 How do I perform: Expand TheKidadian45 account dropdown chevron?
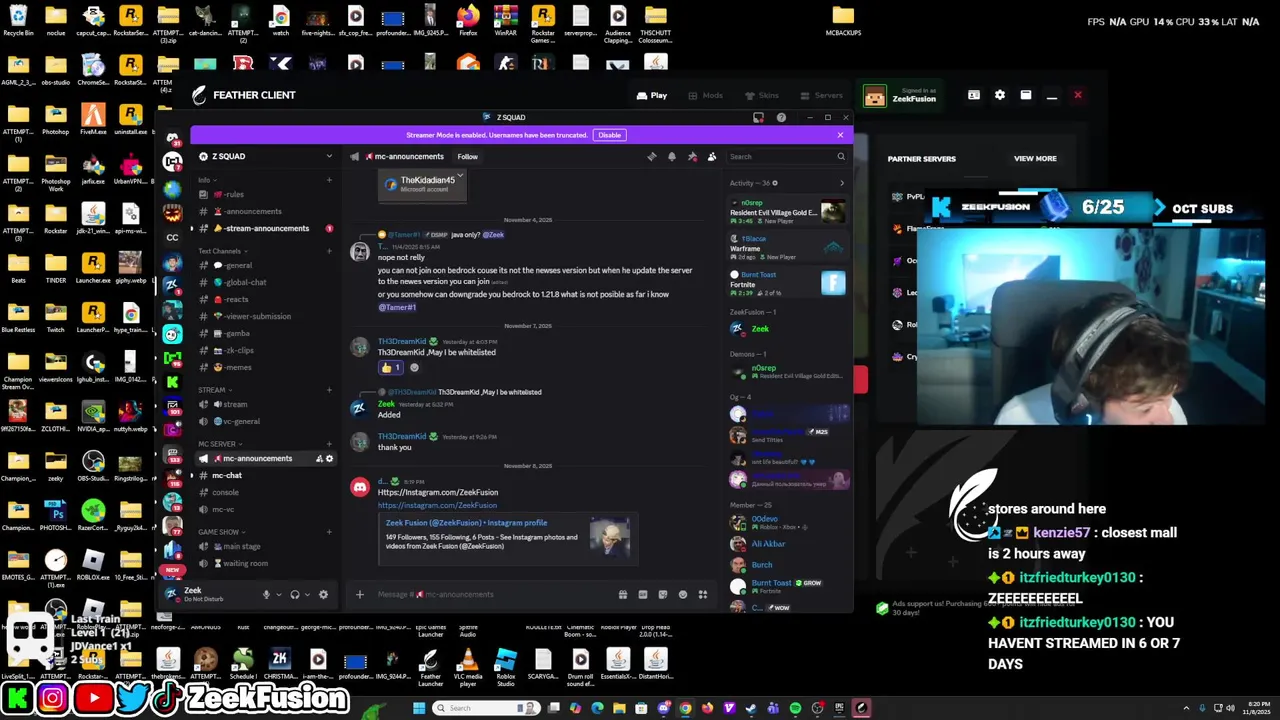459,176
